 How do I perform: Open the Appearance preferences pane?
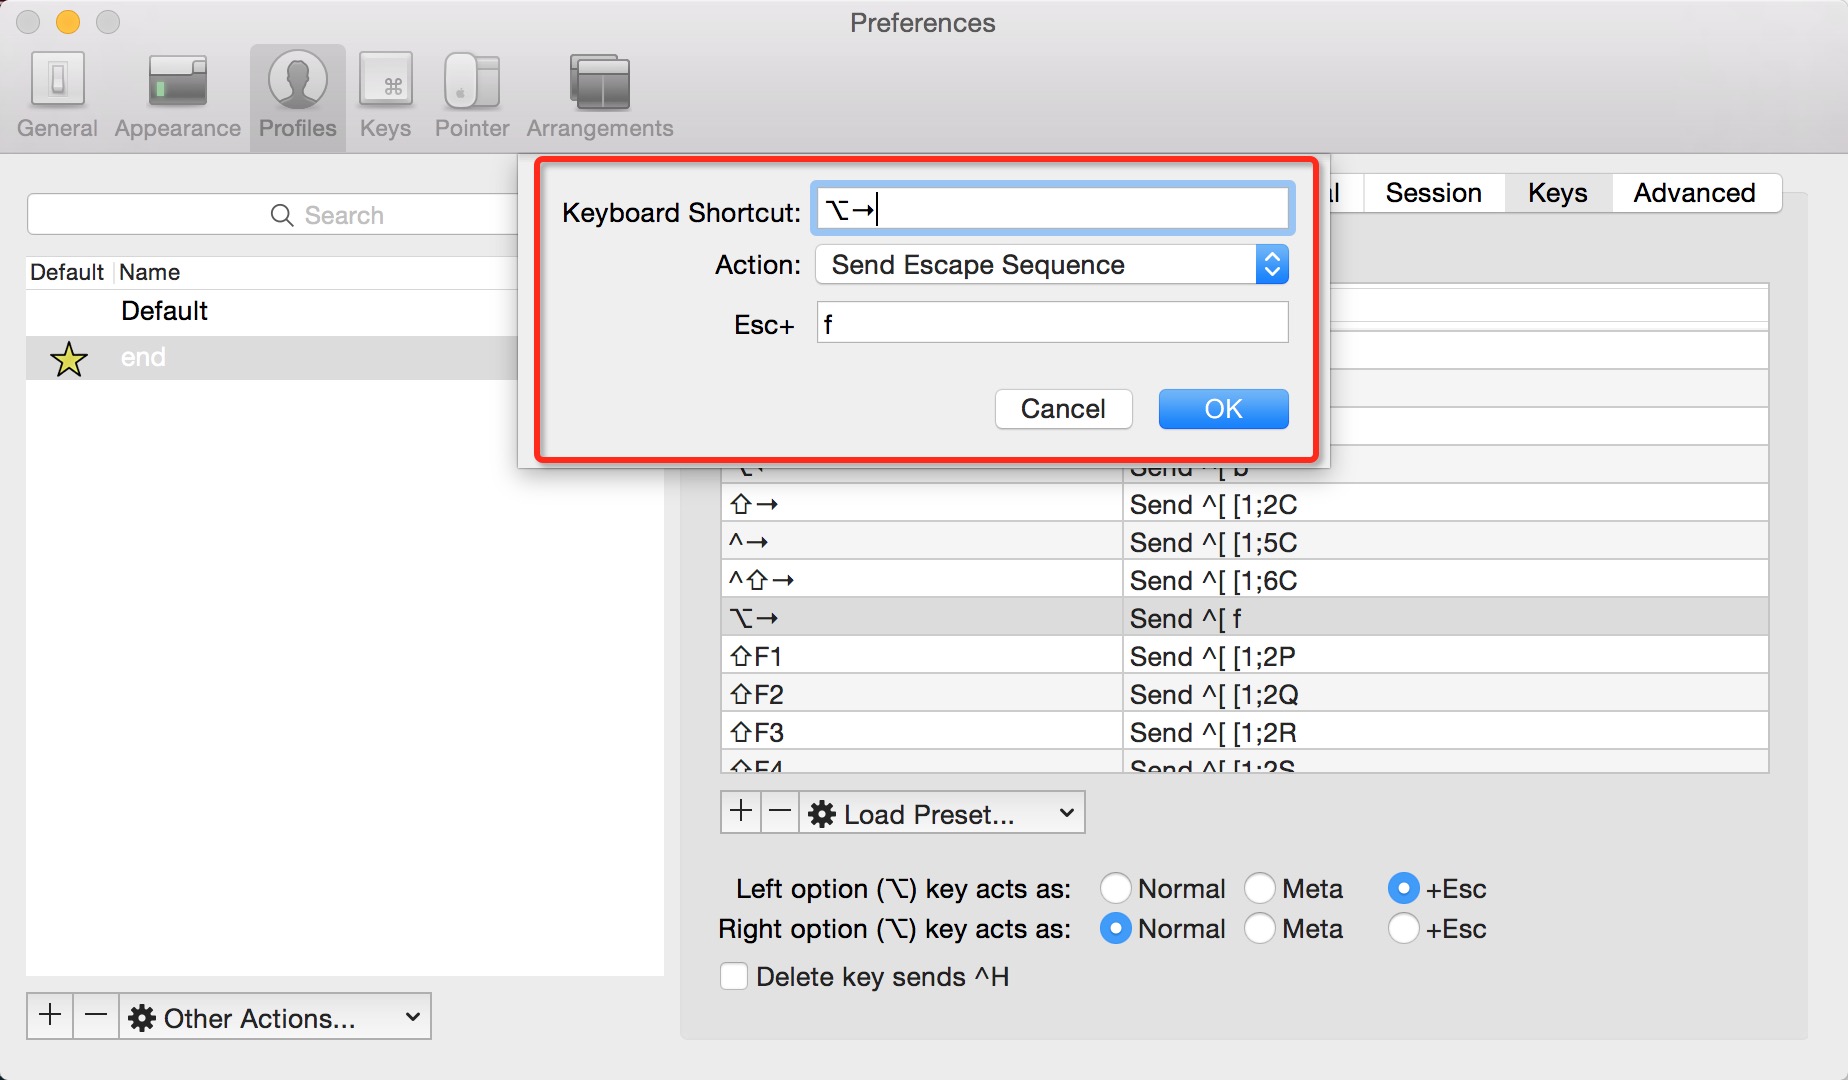point(177,97)
